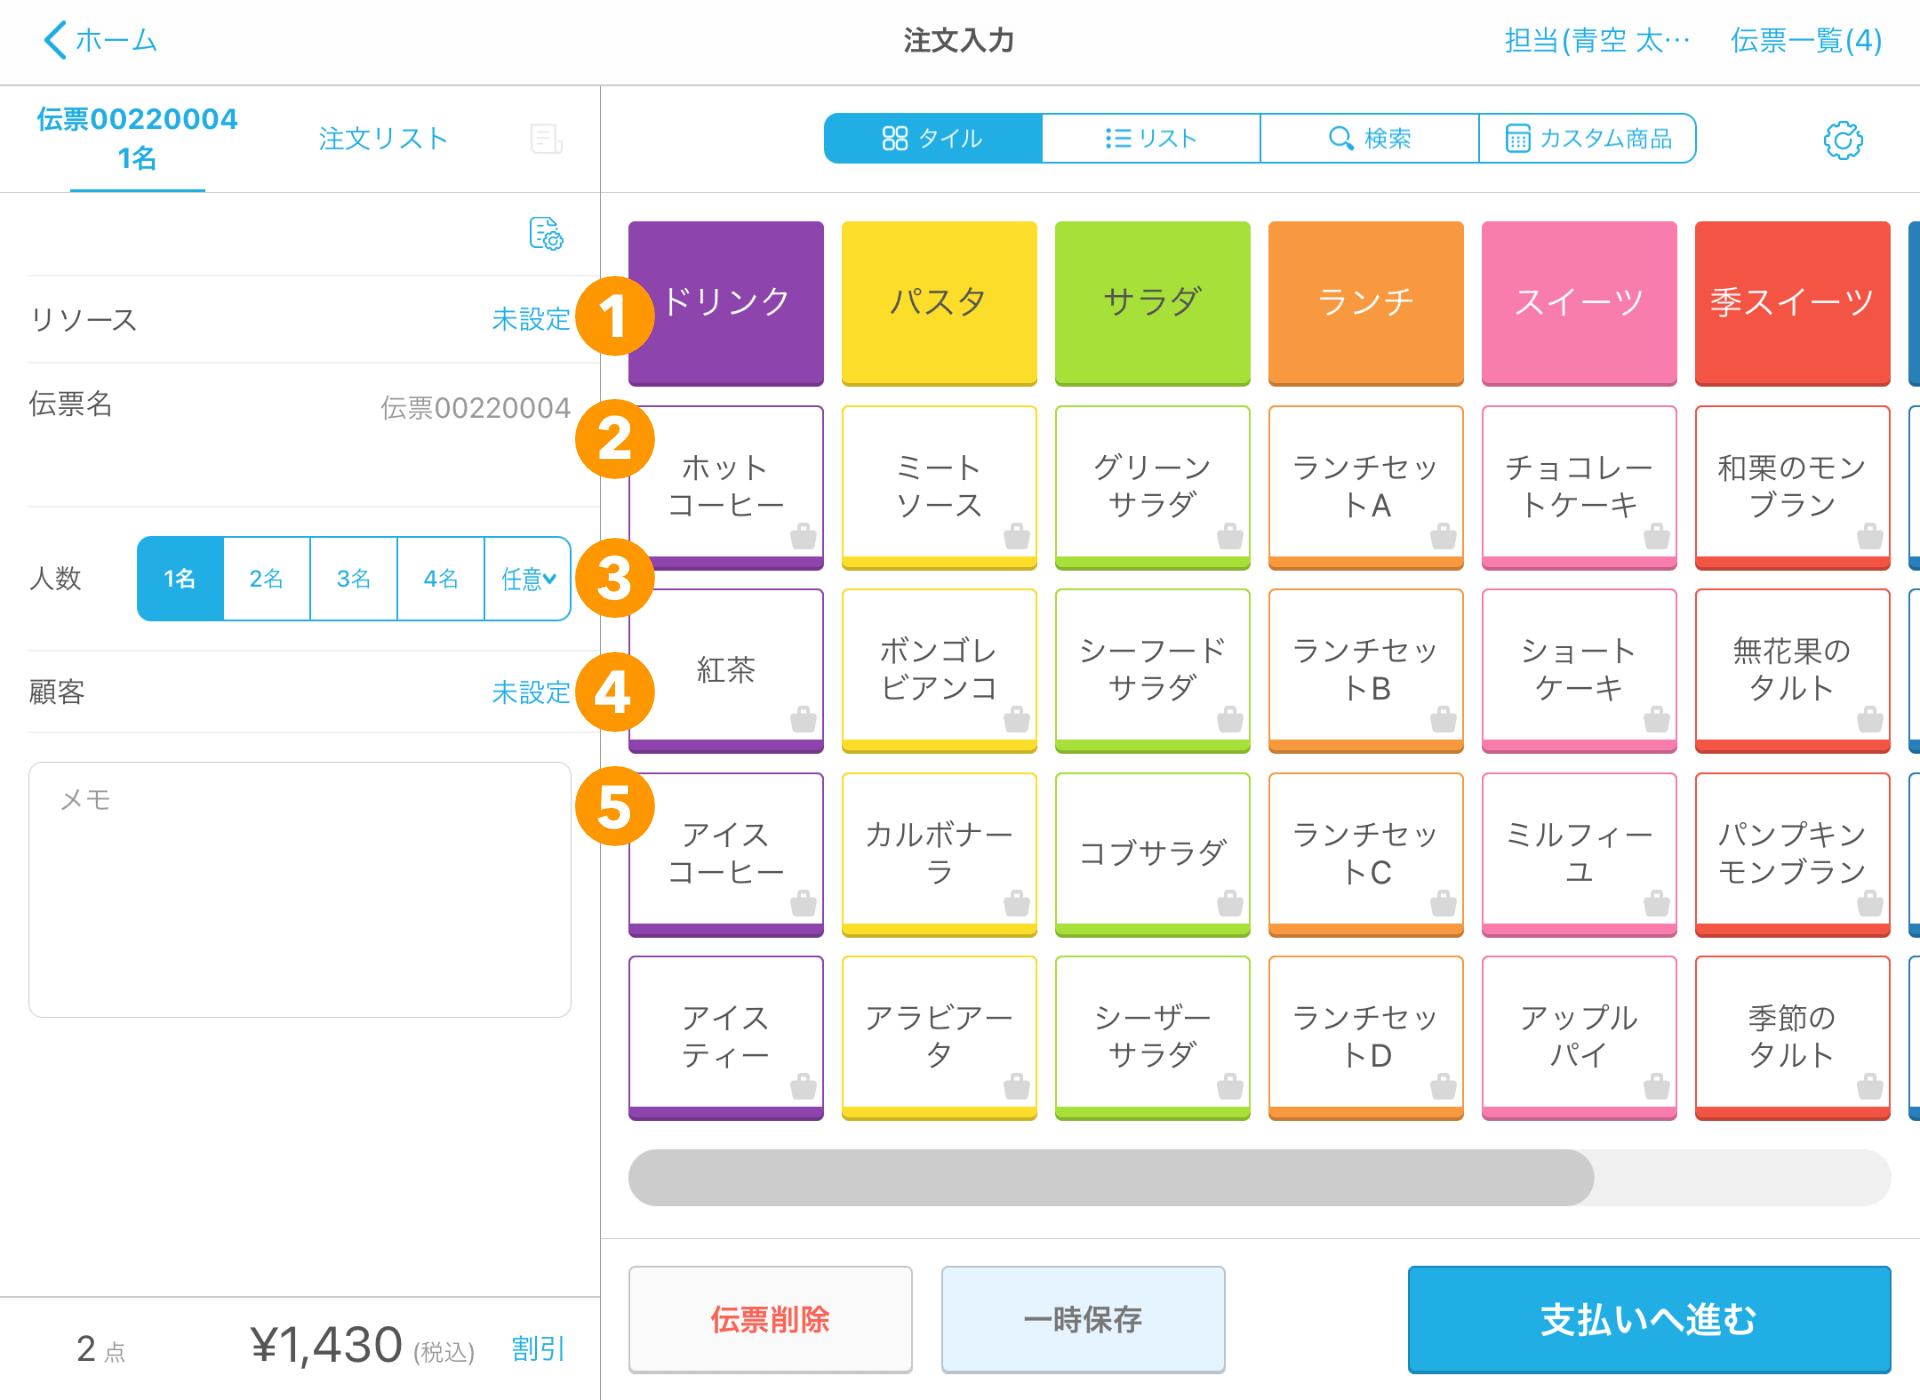1920x1400 pixels.
Task: Select the 伝票00220004 1名 tab
Action: 137,138
